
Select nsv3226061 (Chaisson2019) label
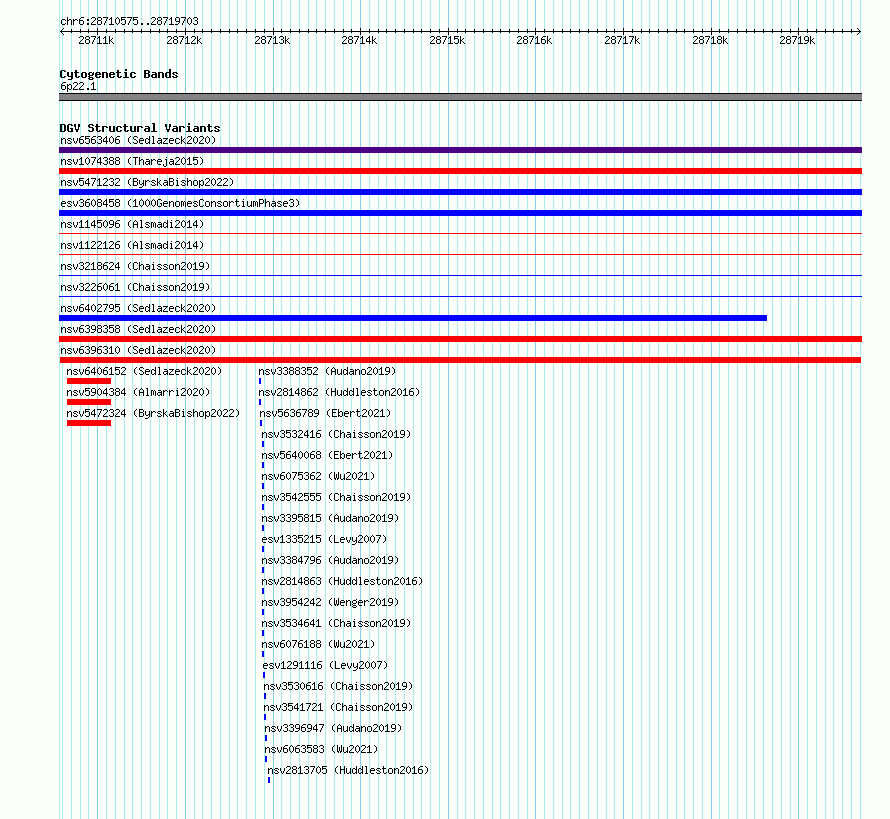(x=135, y=287)
